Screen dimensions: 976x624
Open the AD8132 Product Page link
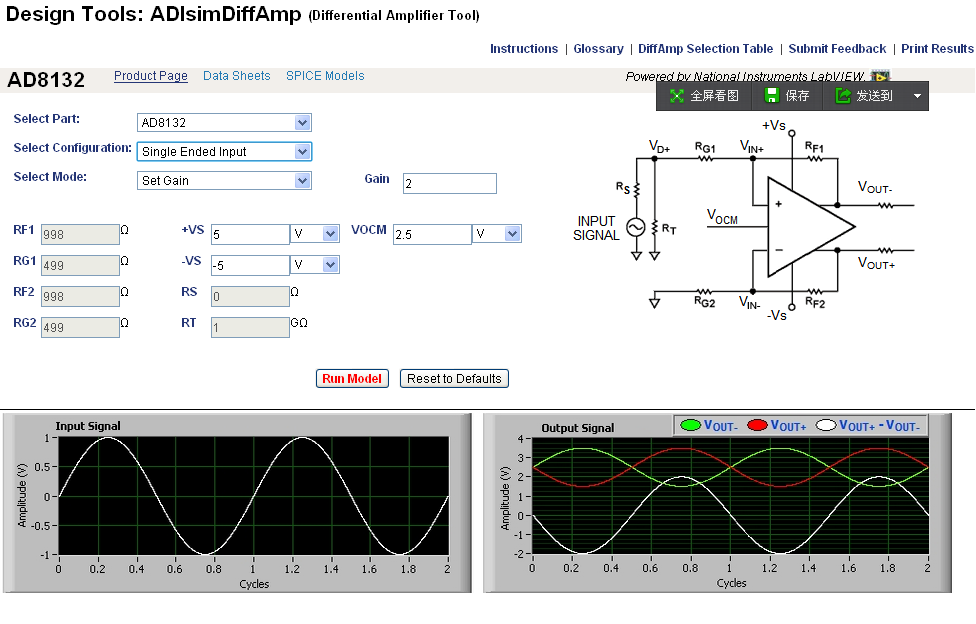point(151,76)
